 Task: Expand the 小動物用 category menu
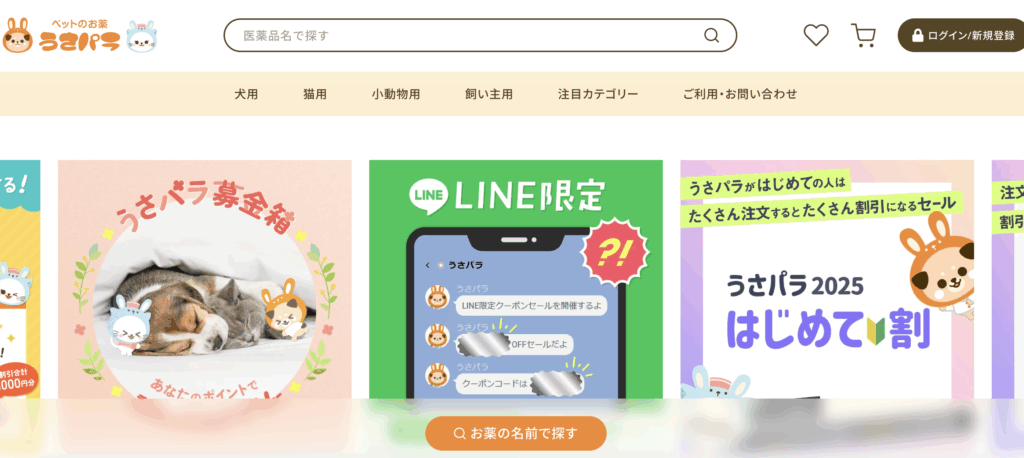coord(396,94)
